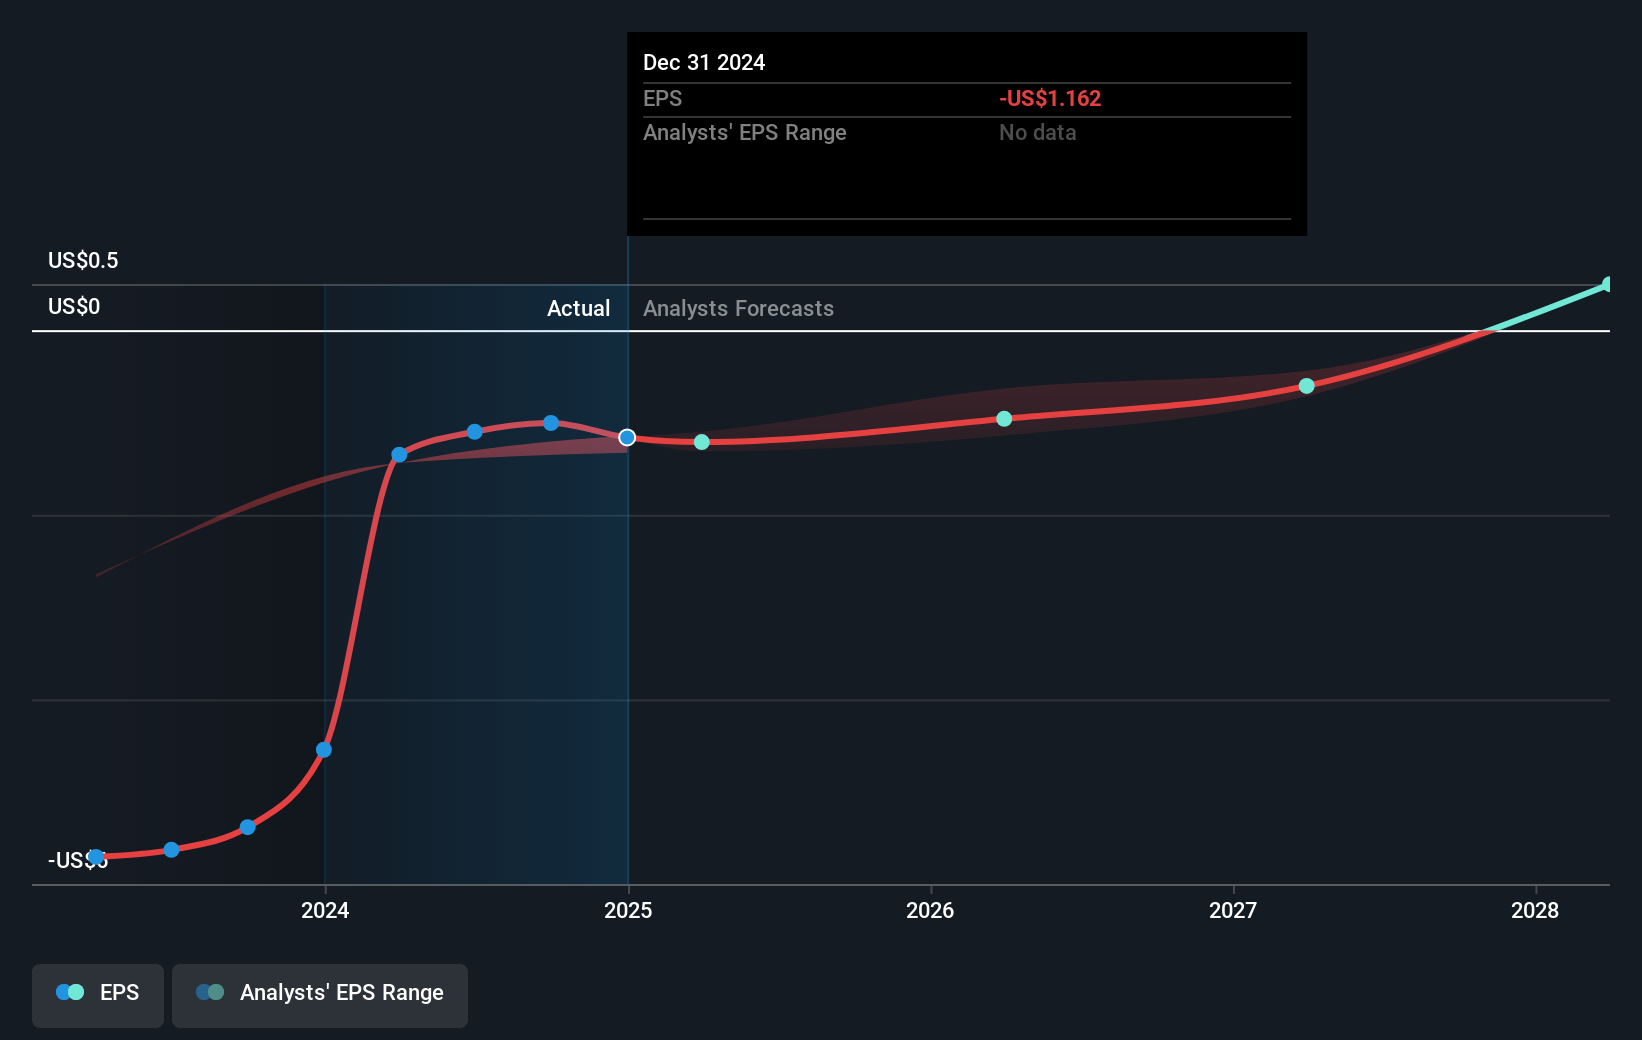The height and width of the screenshot is (1040, 1642).
Task: Select the teal forecast point near 2026
Action: click(x=1004, y=419)
